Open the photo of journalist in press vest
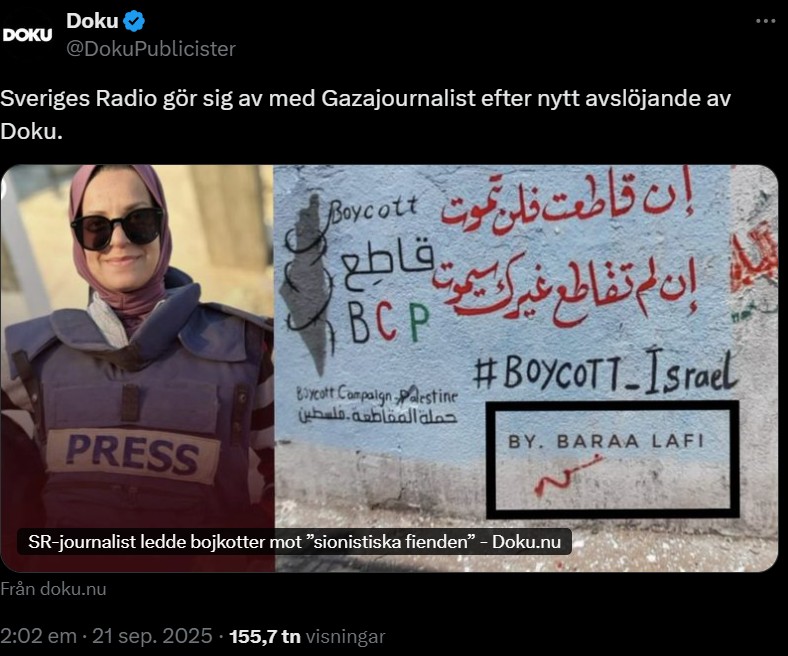The width and height of the screenshot is (788, 656). [137, 368]
